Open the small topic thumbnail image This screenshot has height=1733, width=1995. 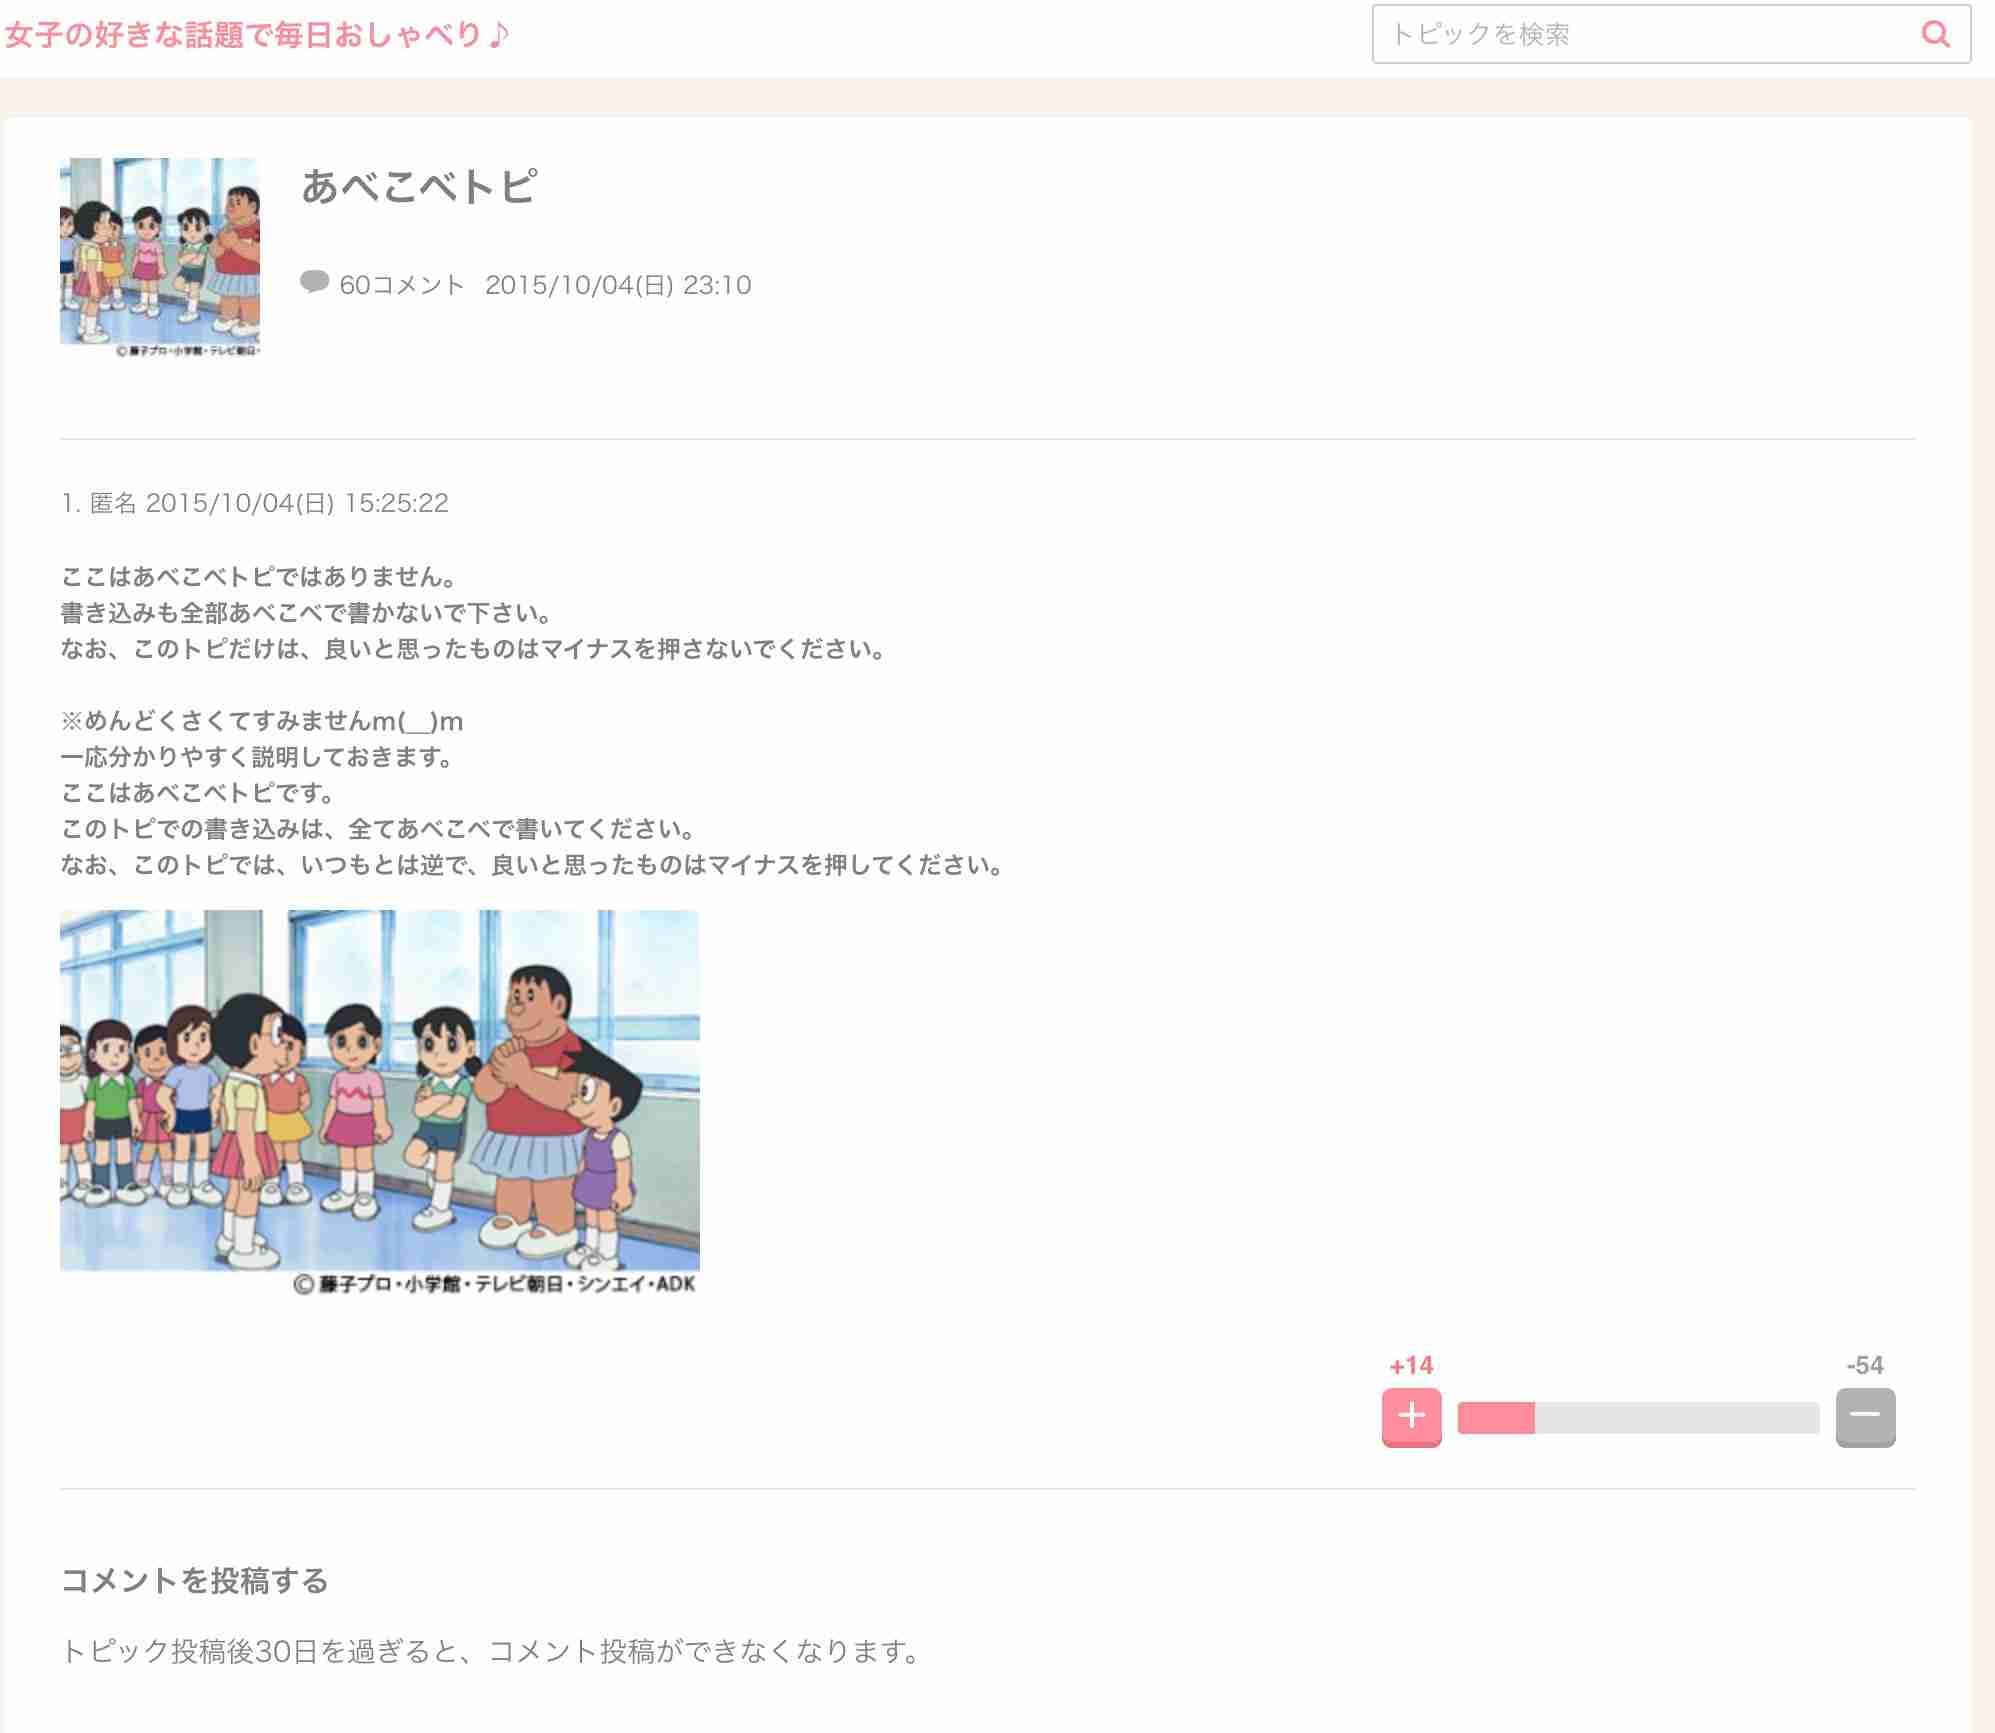pos(160,257)
